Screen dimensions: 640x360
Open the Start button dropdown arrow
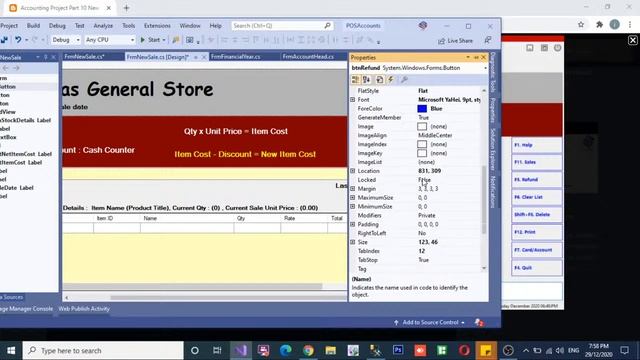point(164,40)
